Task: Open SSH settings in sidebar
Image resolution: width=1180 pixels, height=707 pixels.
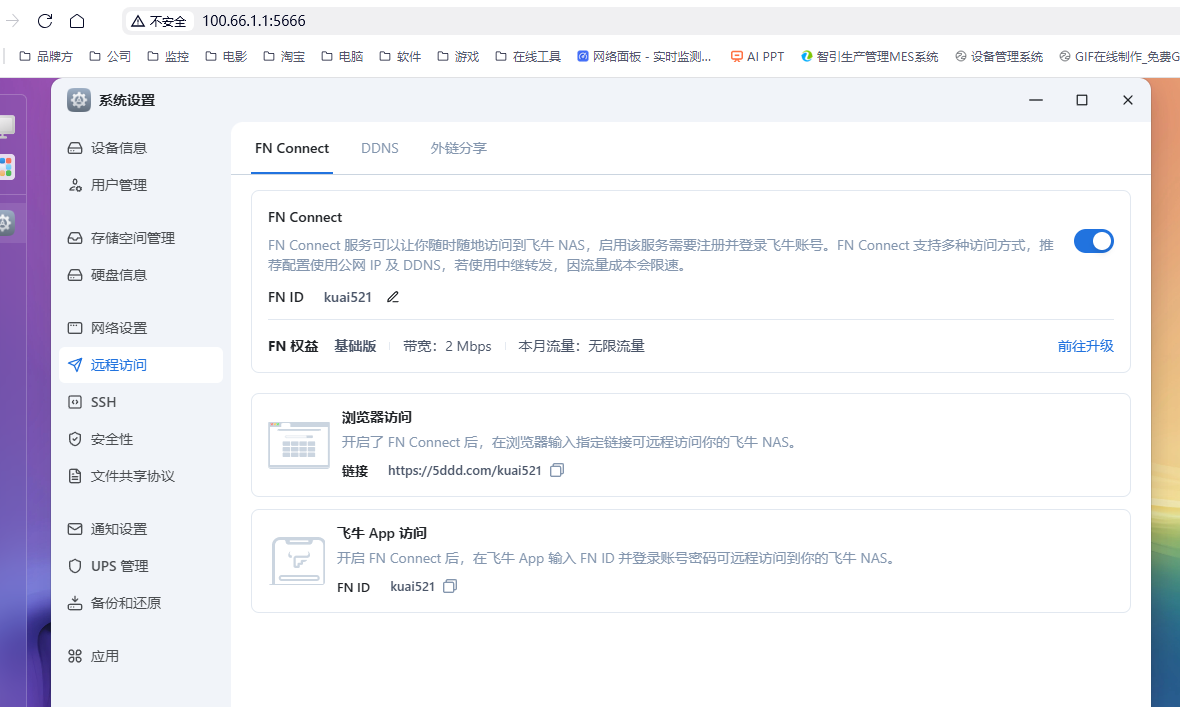Action: click(141, 402)
